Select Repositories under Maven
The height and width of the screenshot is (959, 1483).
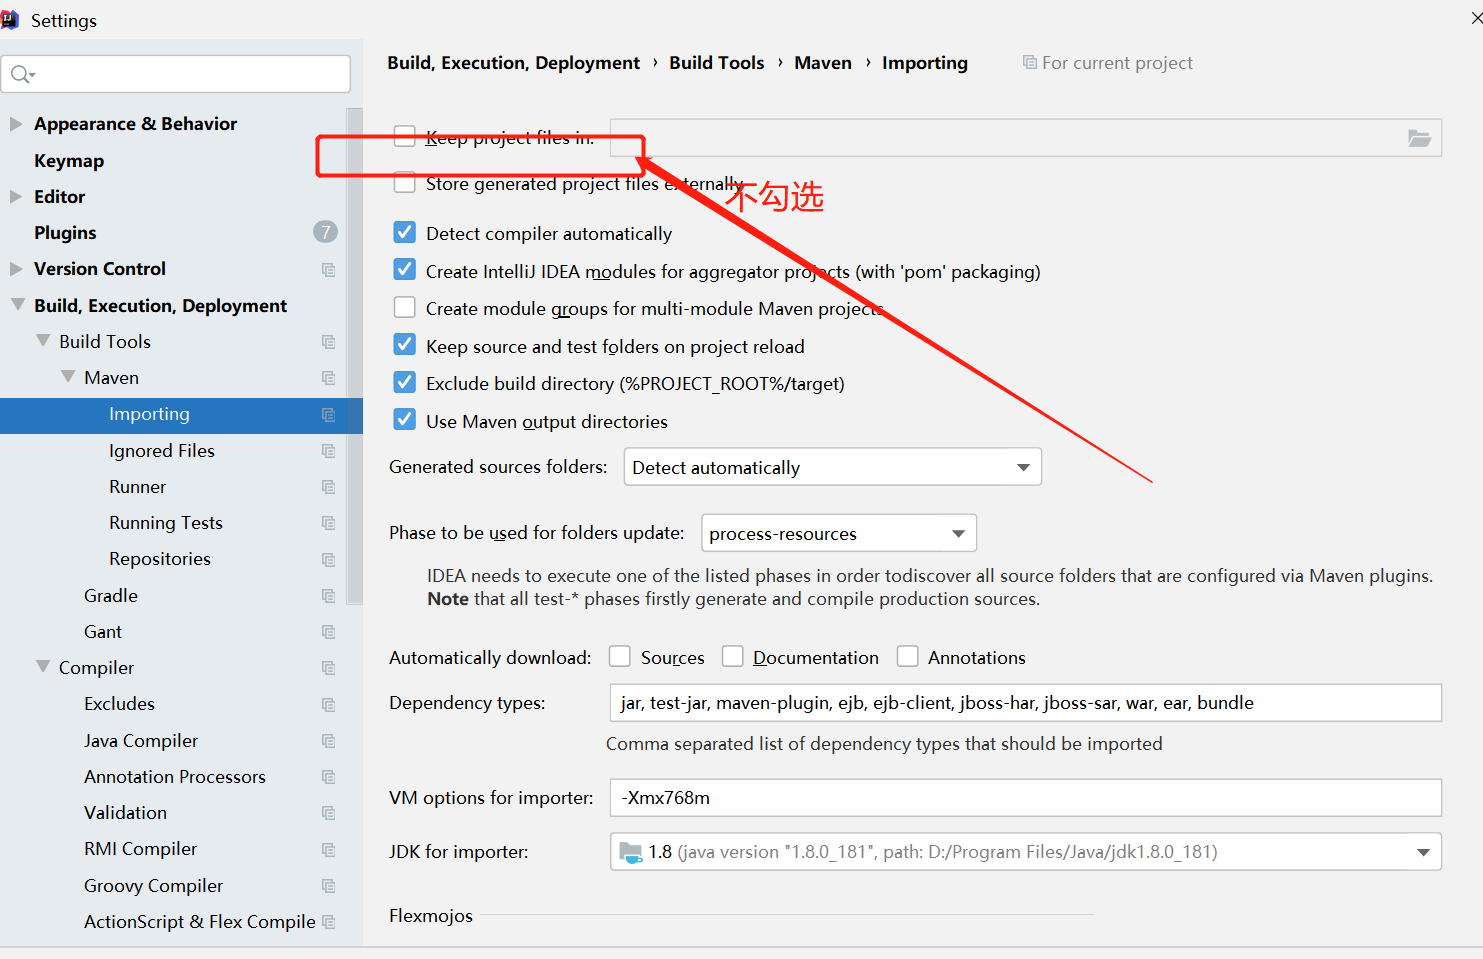pos(160,559)
